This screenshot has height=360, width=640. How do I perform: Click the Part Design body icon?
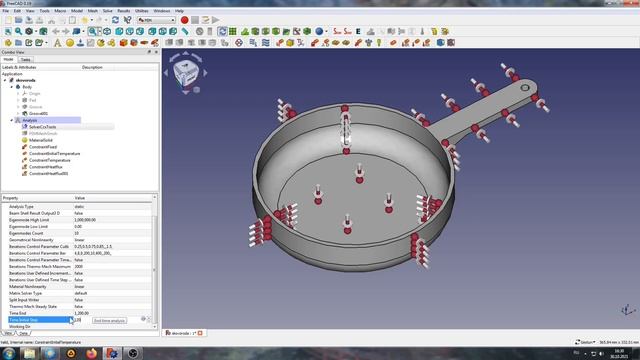(8, 42)
